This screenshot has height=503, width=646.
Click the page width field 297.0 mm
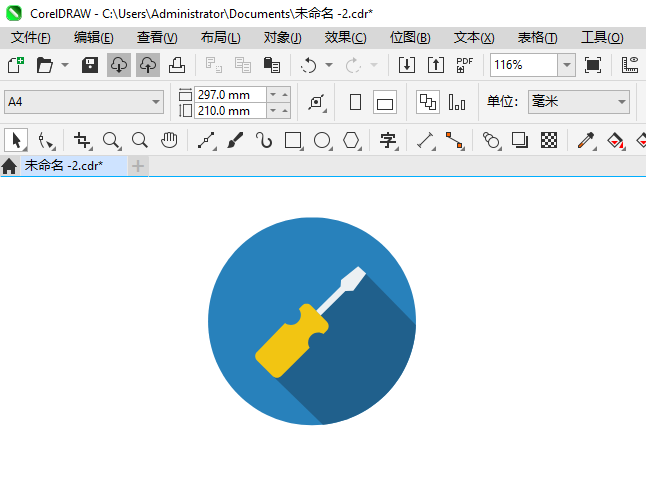tap(230, 95)
